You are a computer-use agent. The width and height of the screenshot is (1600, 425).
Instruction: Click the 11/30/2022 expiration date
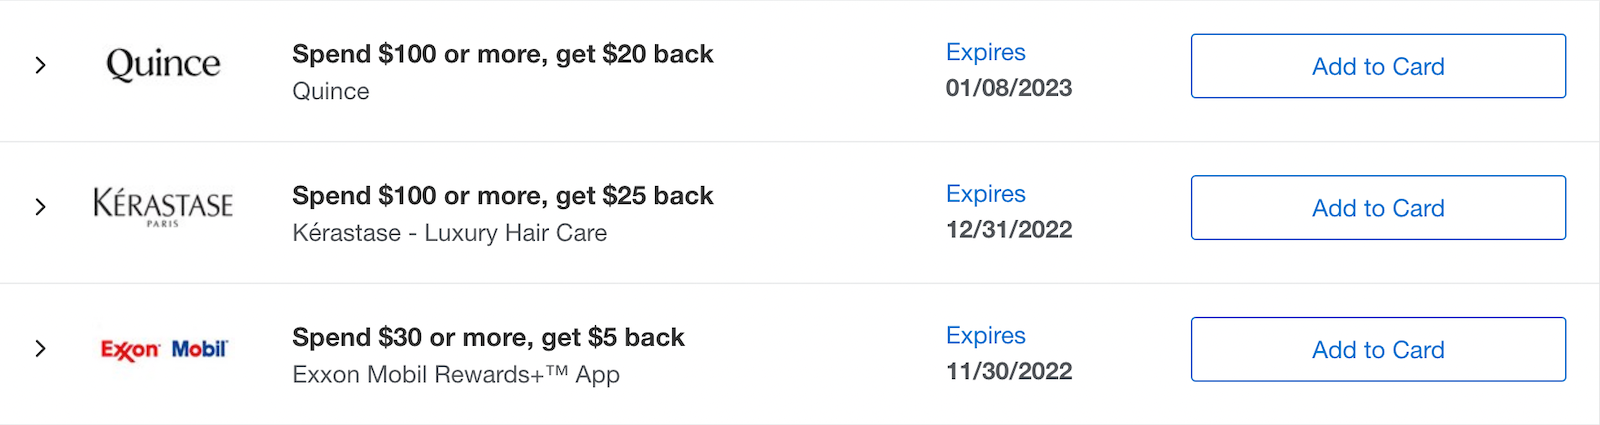click(1009, 372)
